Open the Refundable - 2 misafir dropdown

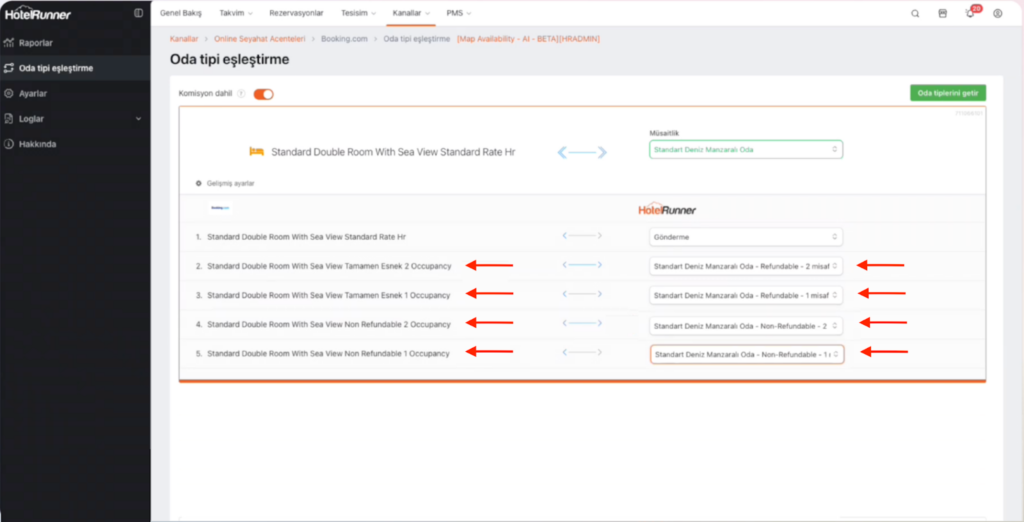(745, 266)
